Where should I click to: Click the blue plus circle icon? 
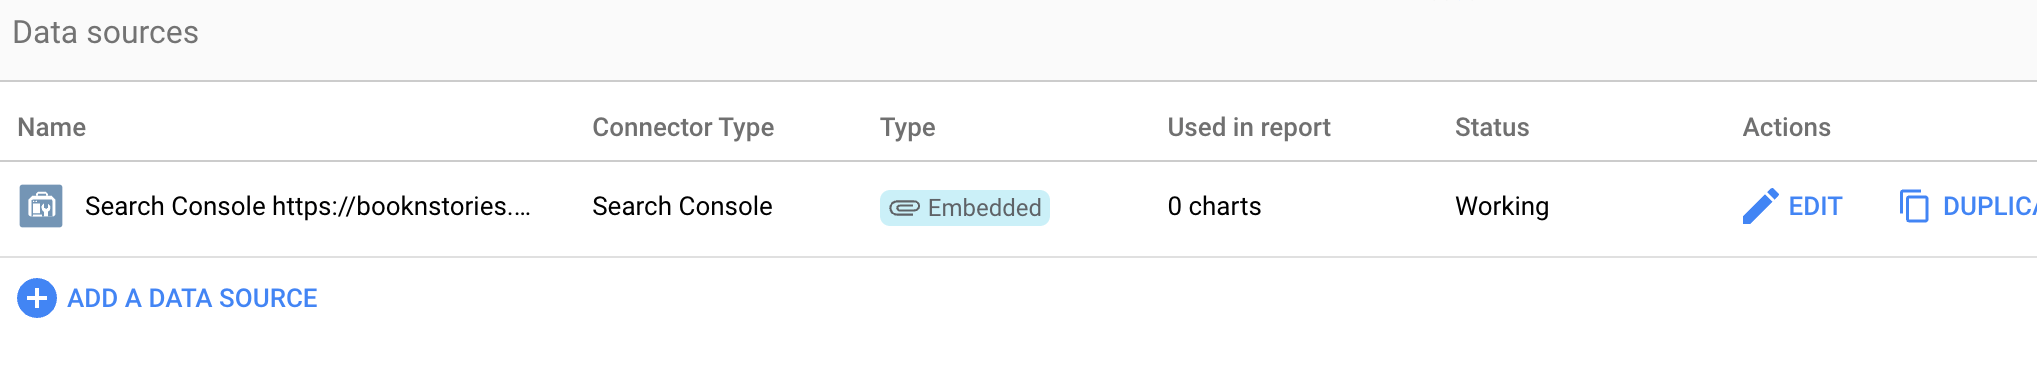click(37, 298)
